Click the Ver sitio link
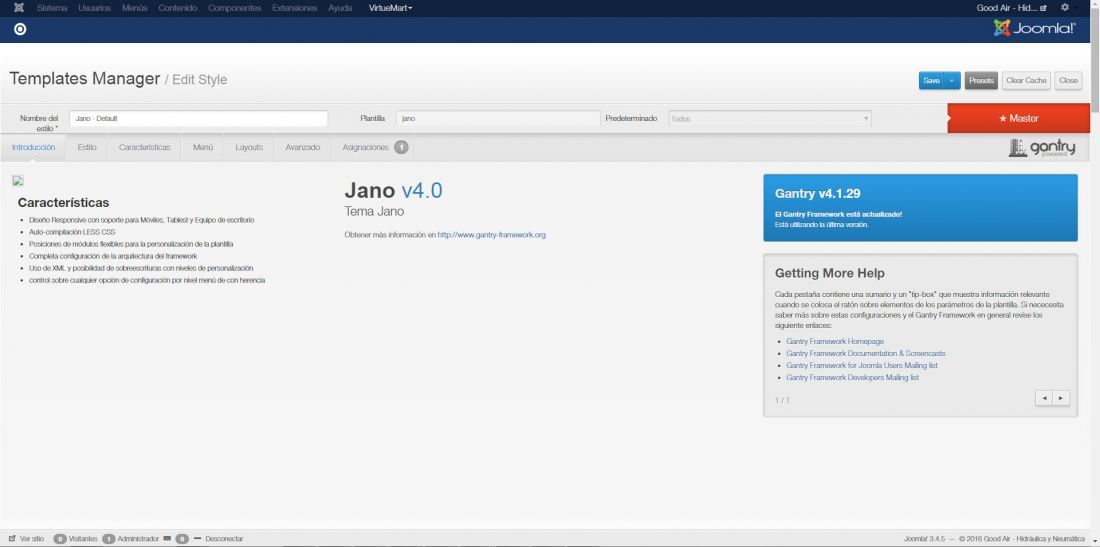1100x547 pixels. click(x=32, y=539)
